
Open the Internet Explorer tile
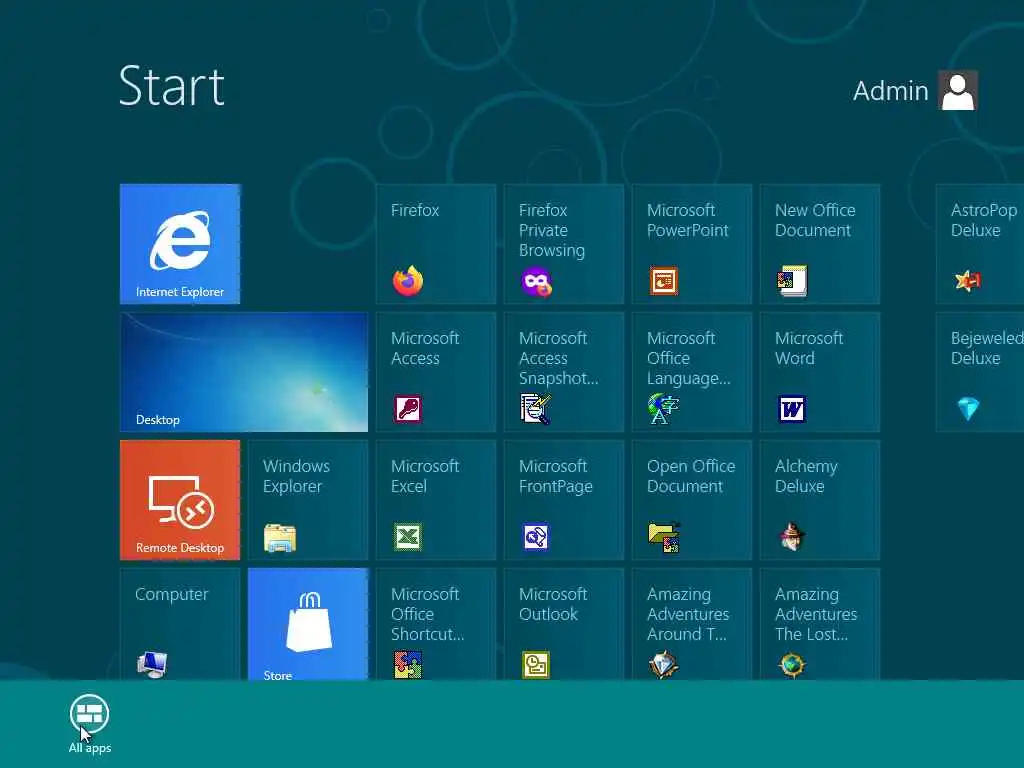point(180,244)
